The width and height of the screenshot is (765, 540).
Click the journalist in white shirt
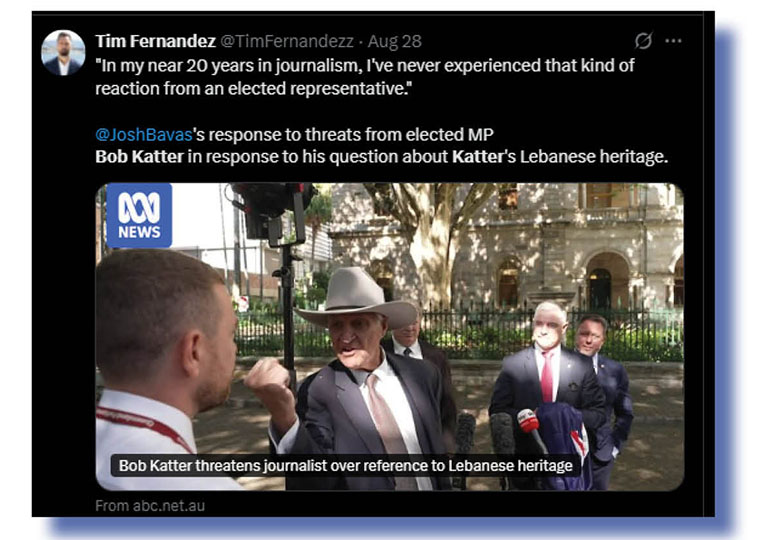click(161, 371)
